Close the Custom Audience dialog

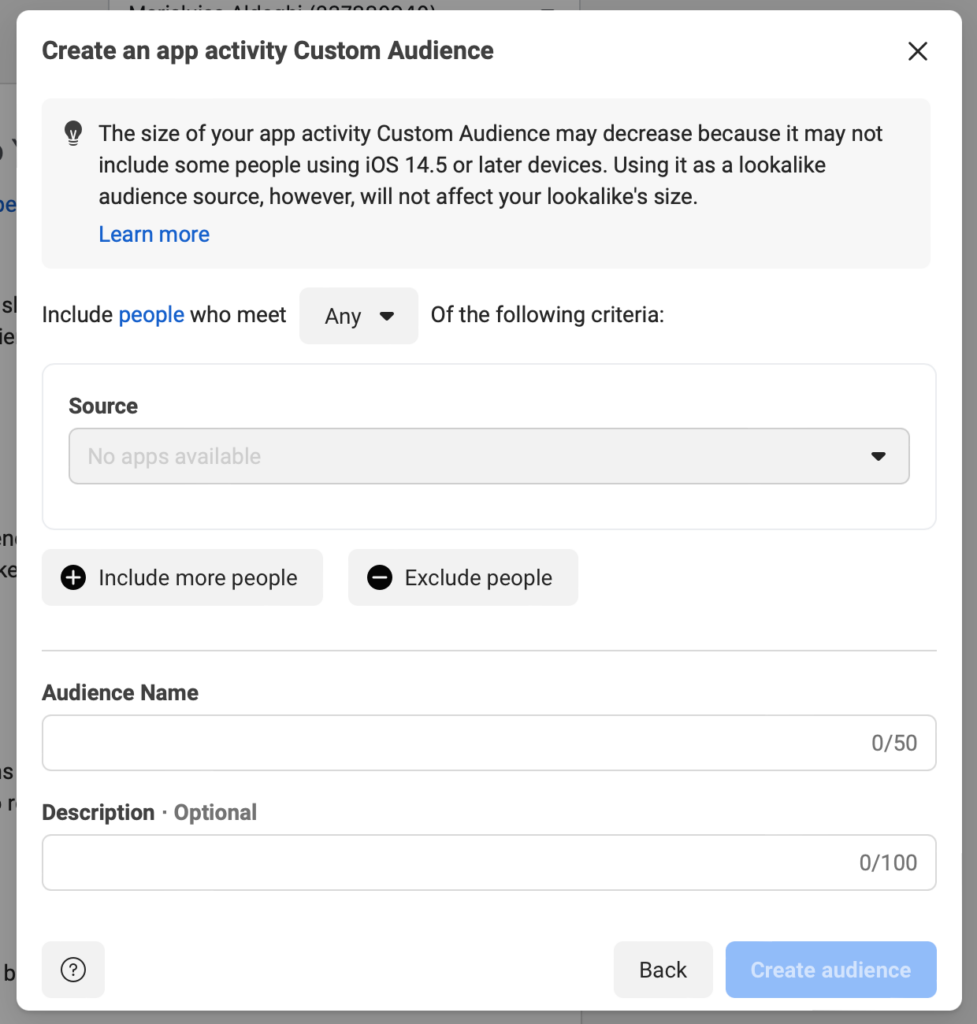(917, 52)
